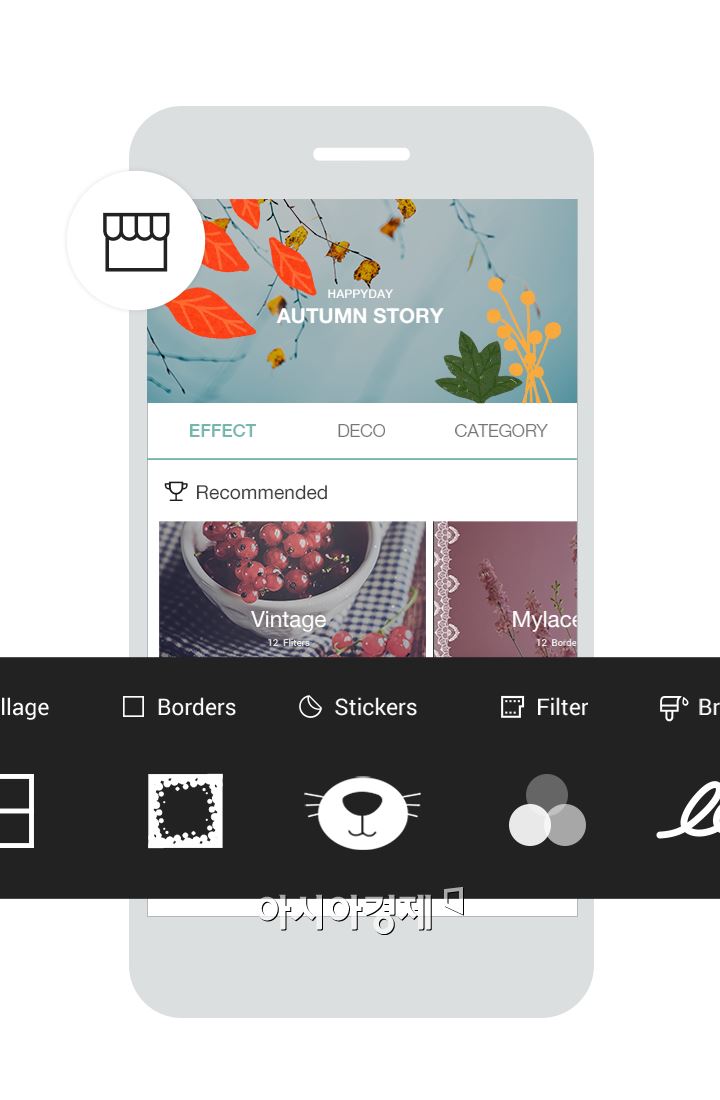720x1100 pixels.
Task: Click the paint roller Brush icon
Action: 674,707
